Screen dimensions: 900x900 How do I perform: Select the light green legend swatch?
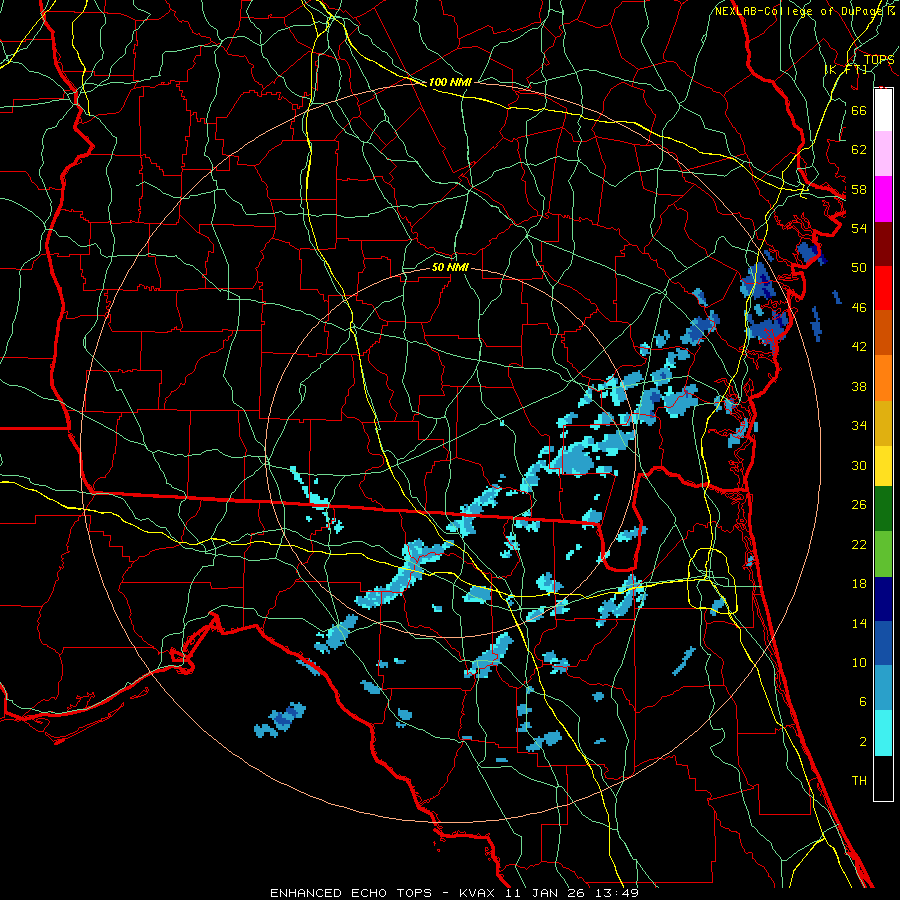[883, 554]
